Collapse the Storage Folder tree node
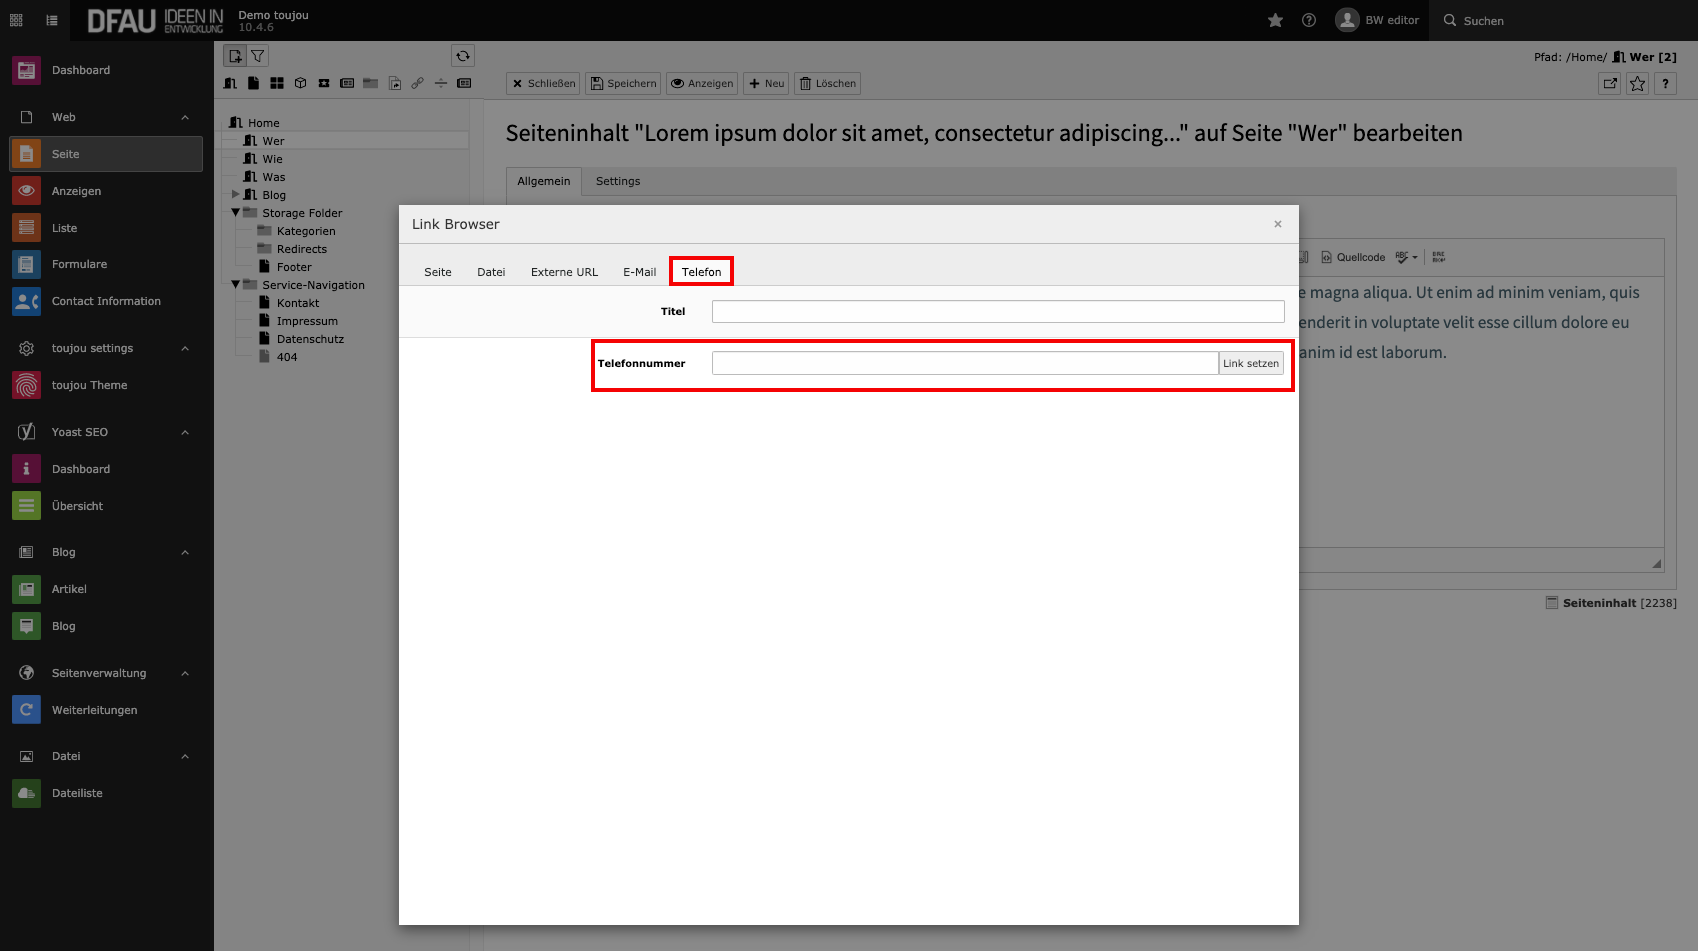This screenshot has height=951, width=1698. pyautogui.click(x=236, y=213)
